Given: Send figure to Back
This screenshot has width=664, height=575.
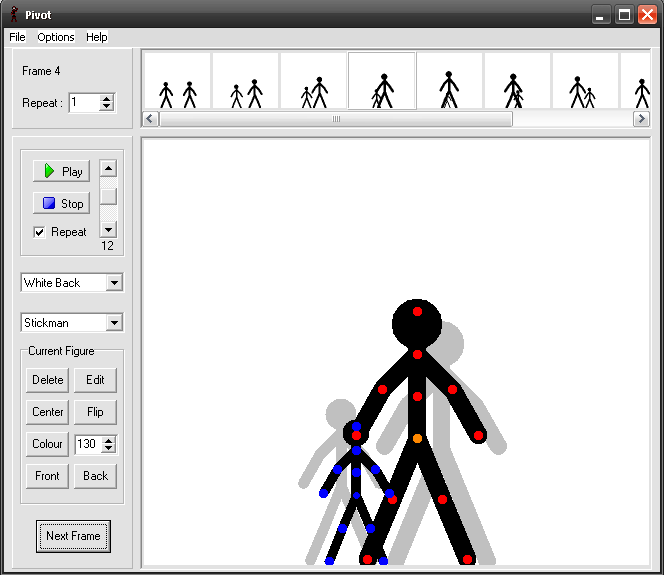Looking at the screenshot, I should (95, 476).
